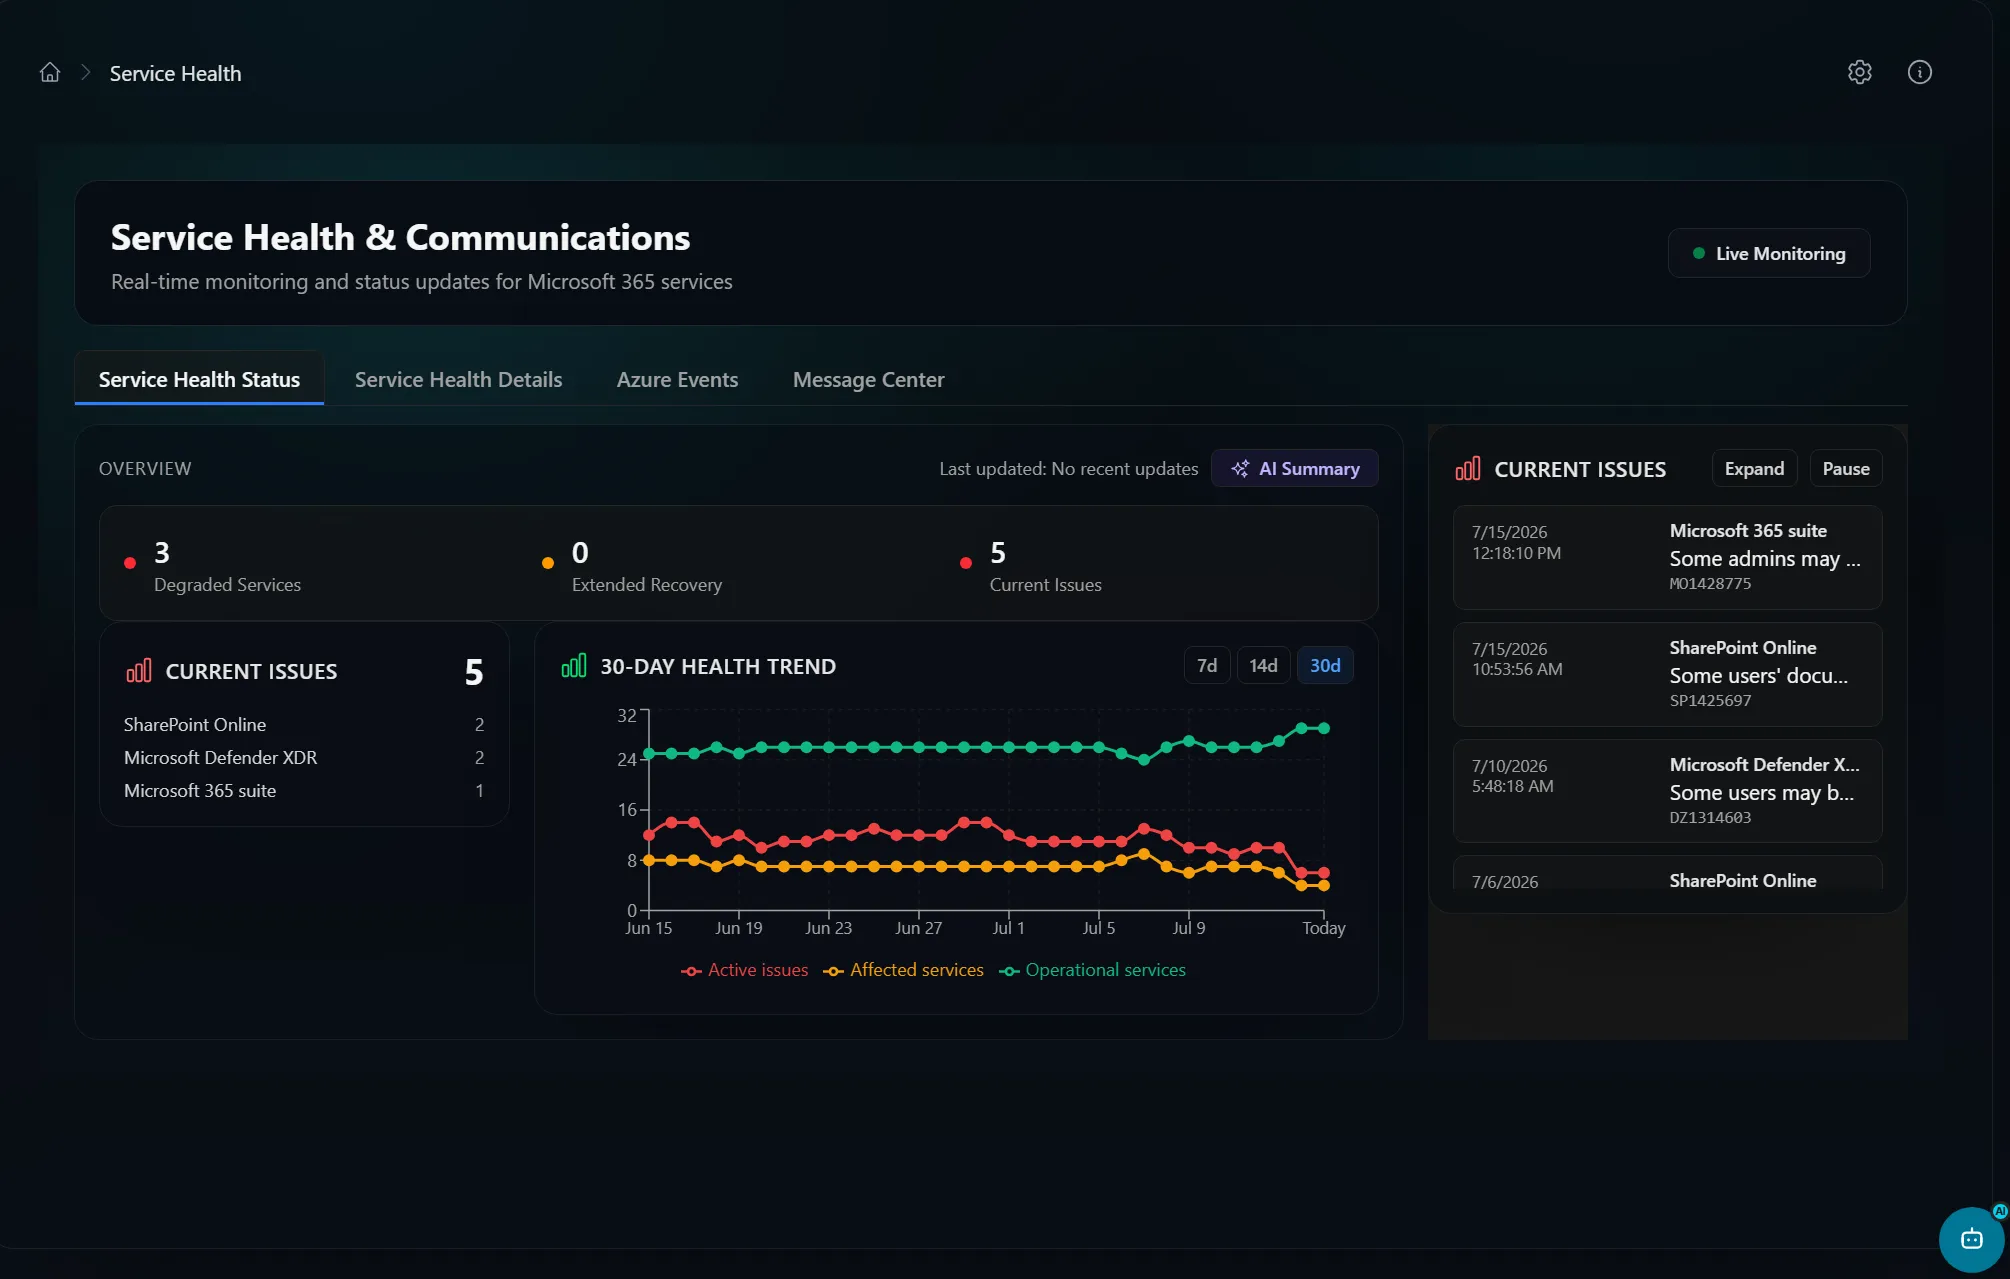Click bar chart icon beside 30-Day Health Trend
The image size is (2010, 1279).
point(574,666)
